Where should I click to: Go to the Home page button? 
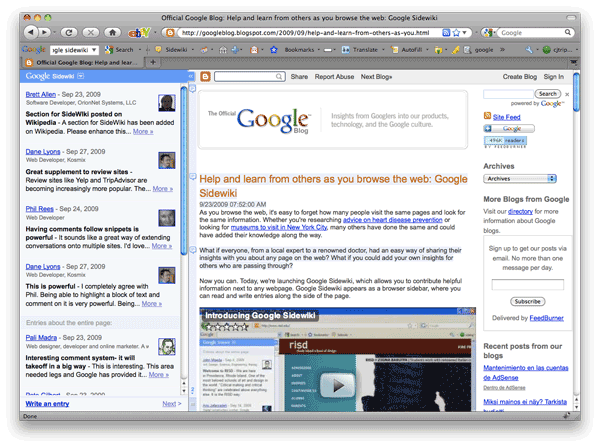(x=112, y=33)
